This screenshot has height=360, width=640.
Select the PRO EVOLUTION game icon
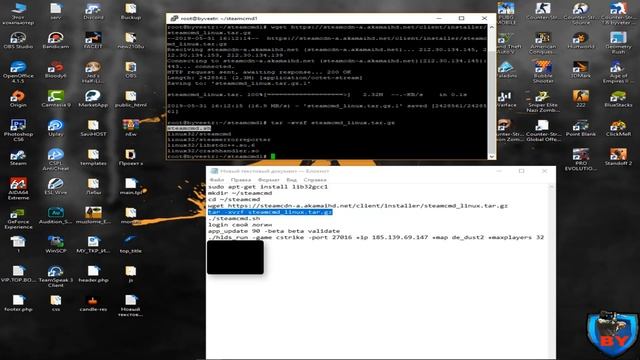(580, 160)
